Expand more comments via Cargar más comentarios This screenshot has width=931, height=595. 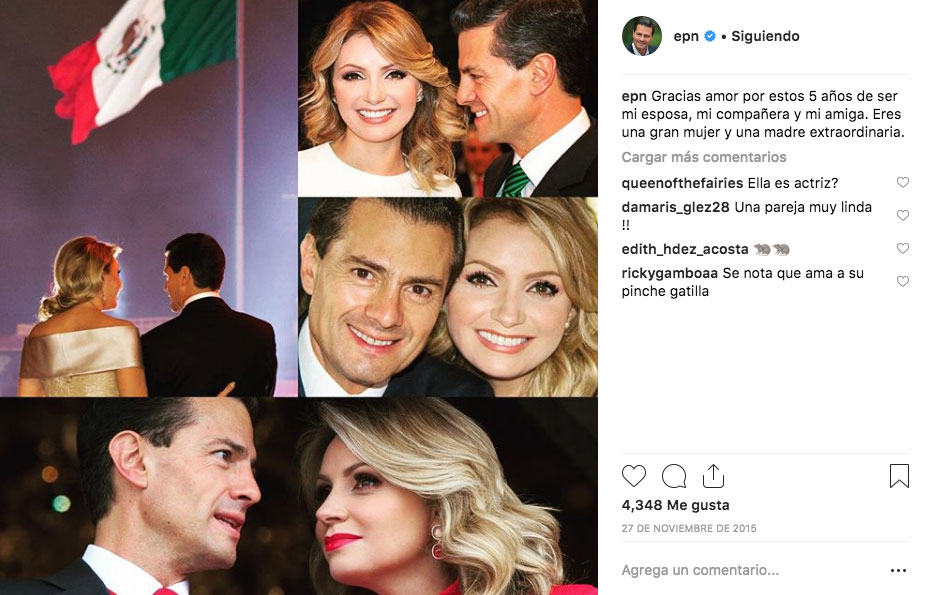(706, 157)
